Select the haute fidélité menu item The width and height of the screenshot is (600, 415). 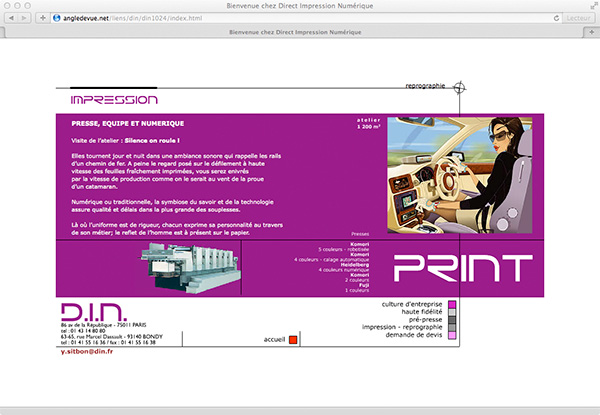[x=423, y=311]
